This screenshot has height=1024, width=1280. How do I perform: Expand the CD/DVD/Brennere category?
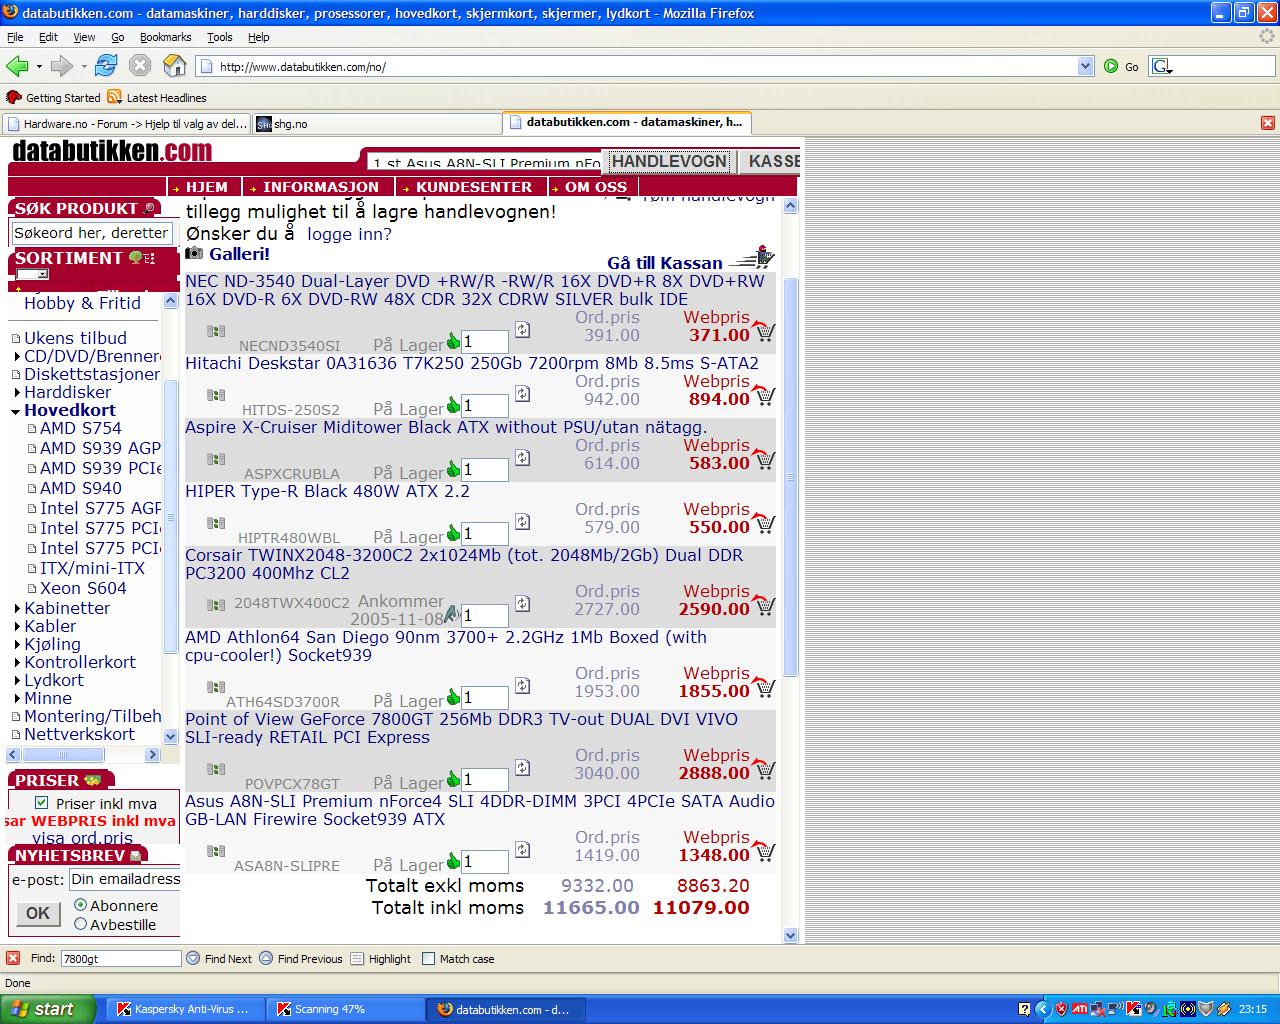[x=17, y=356]
